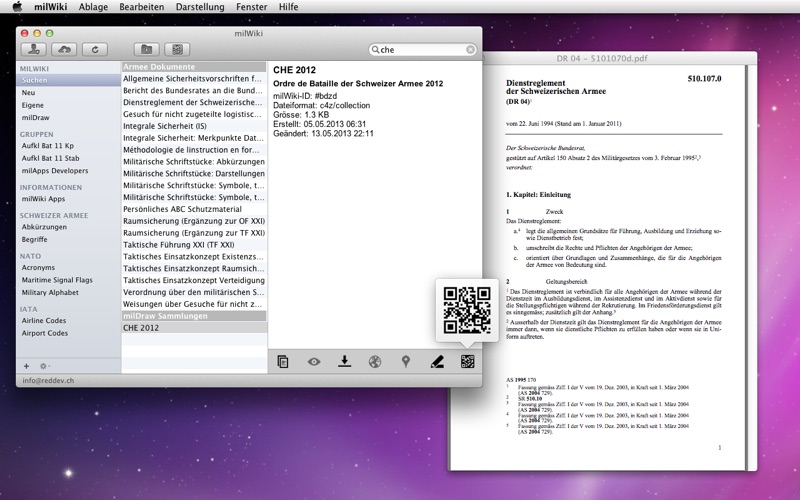800x500 pixels.
Task: Click the QR code scan toolbar button
Action: pos(177,49)
